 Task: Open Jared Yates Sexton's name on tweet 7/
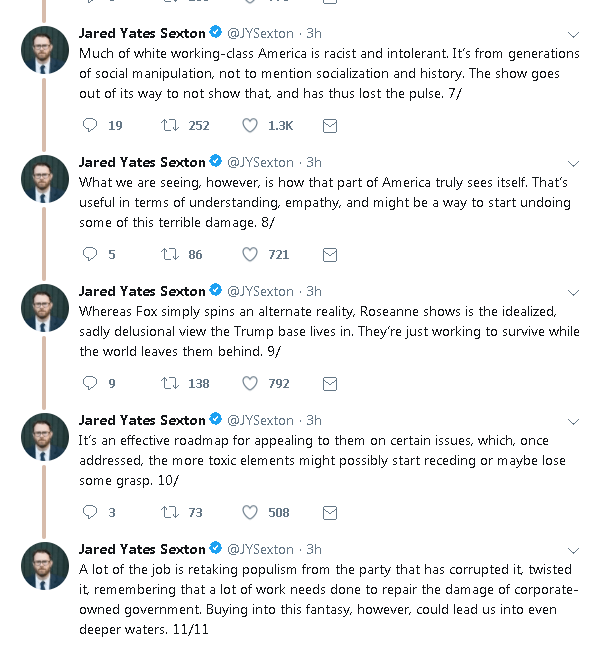(141, 33)
